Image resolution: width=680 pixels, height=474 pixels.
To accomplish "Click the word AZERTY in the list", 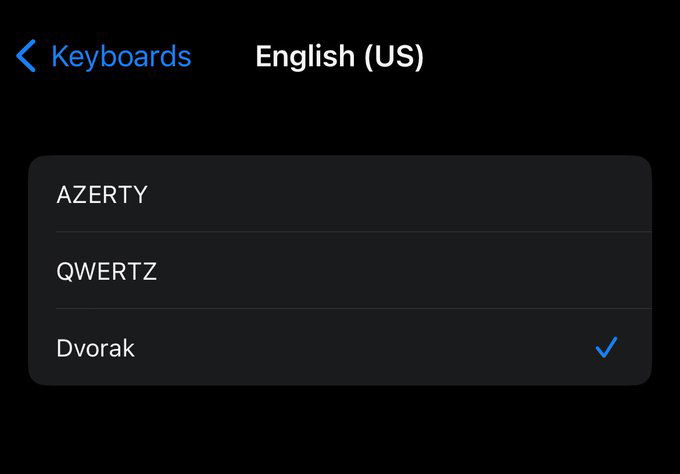I will (102, 194).
